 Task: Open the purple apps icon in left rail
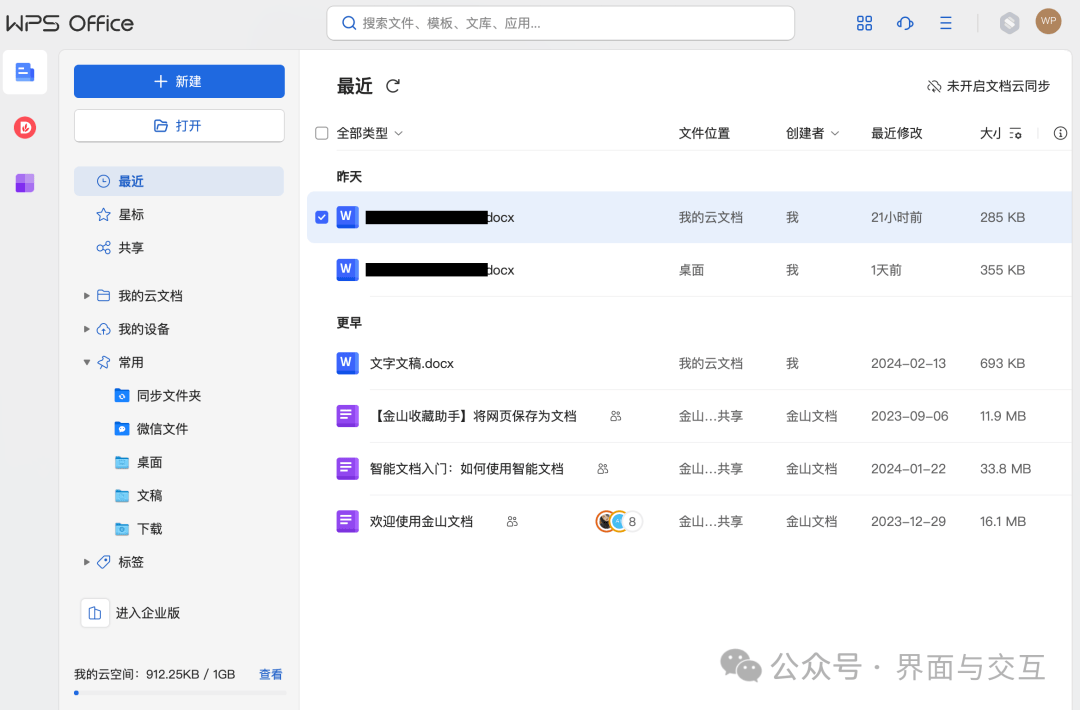[24, 183]
